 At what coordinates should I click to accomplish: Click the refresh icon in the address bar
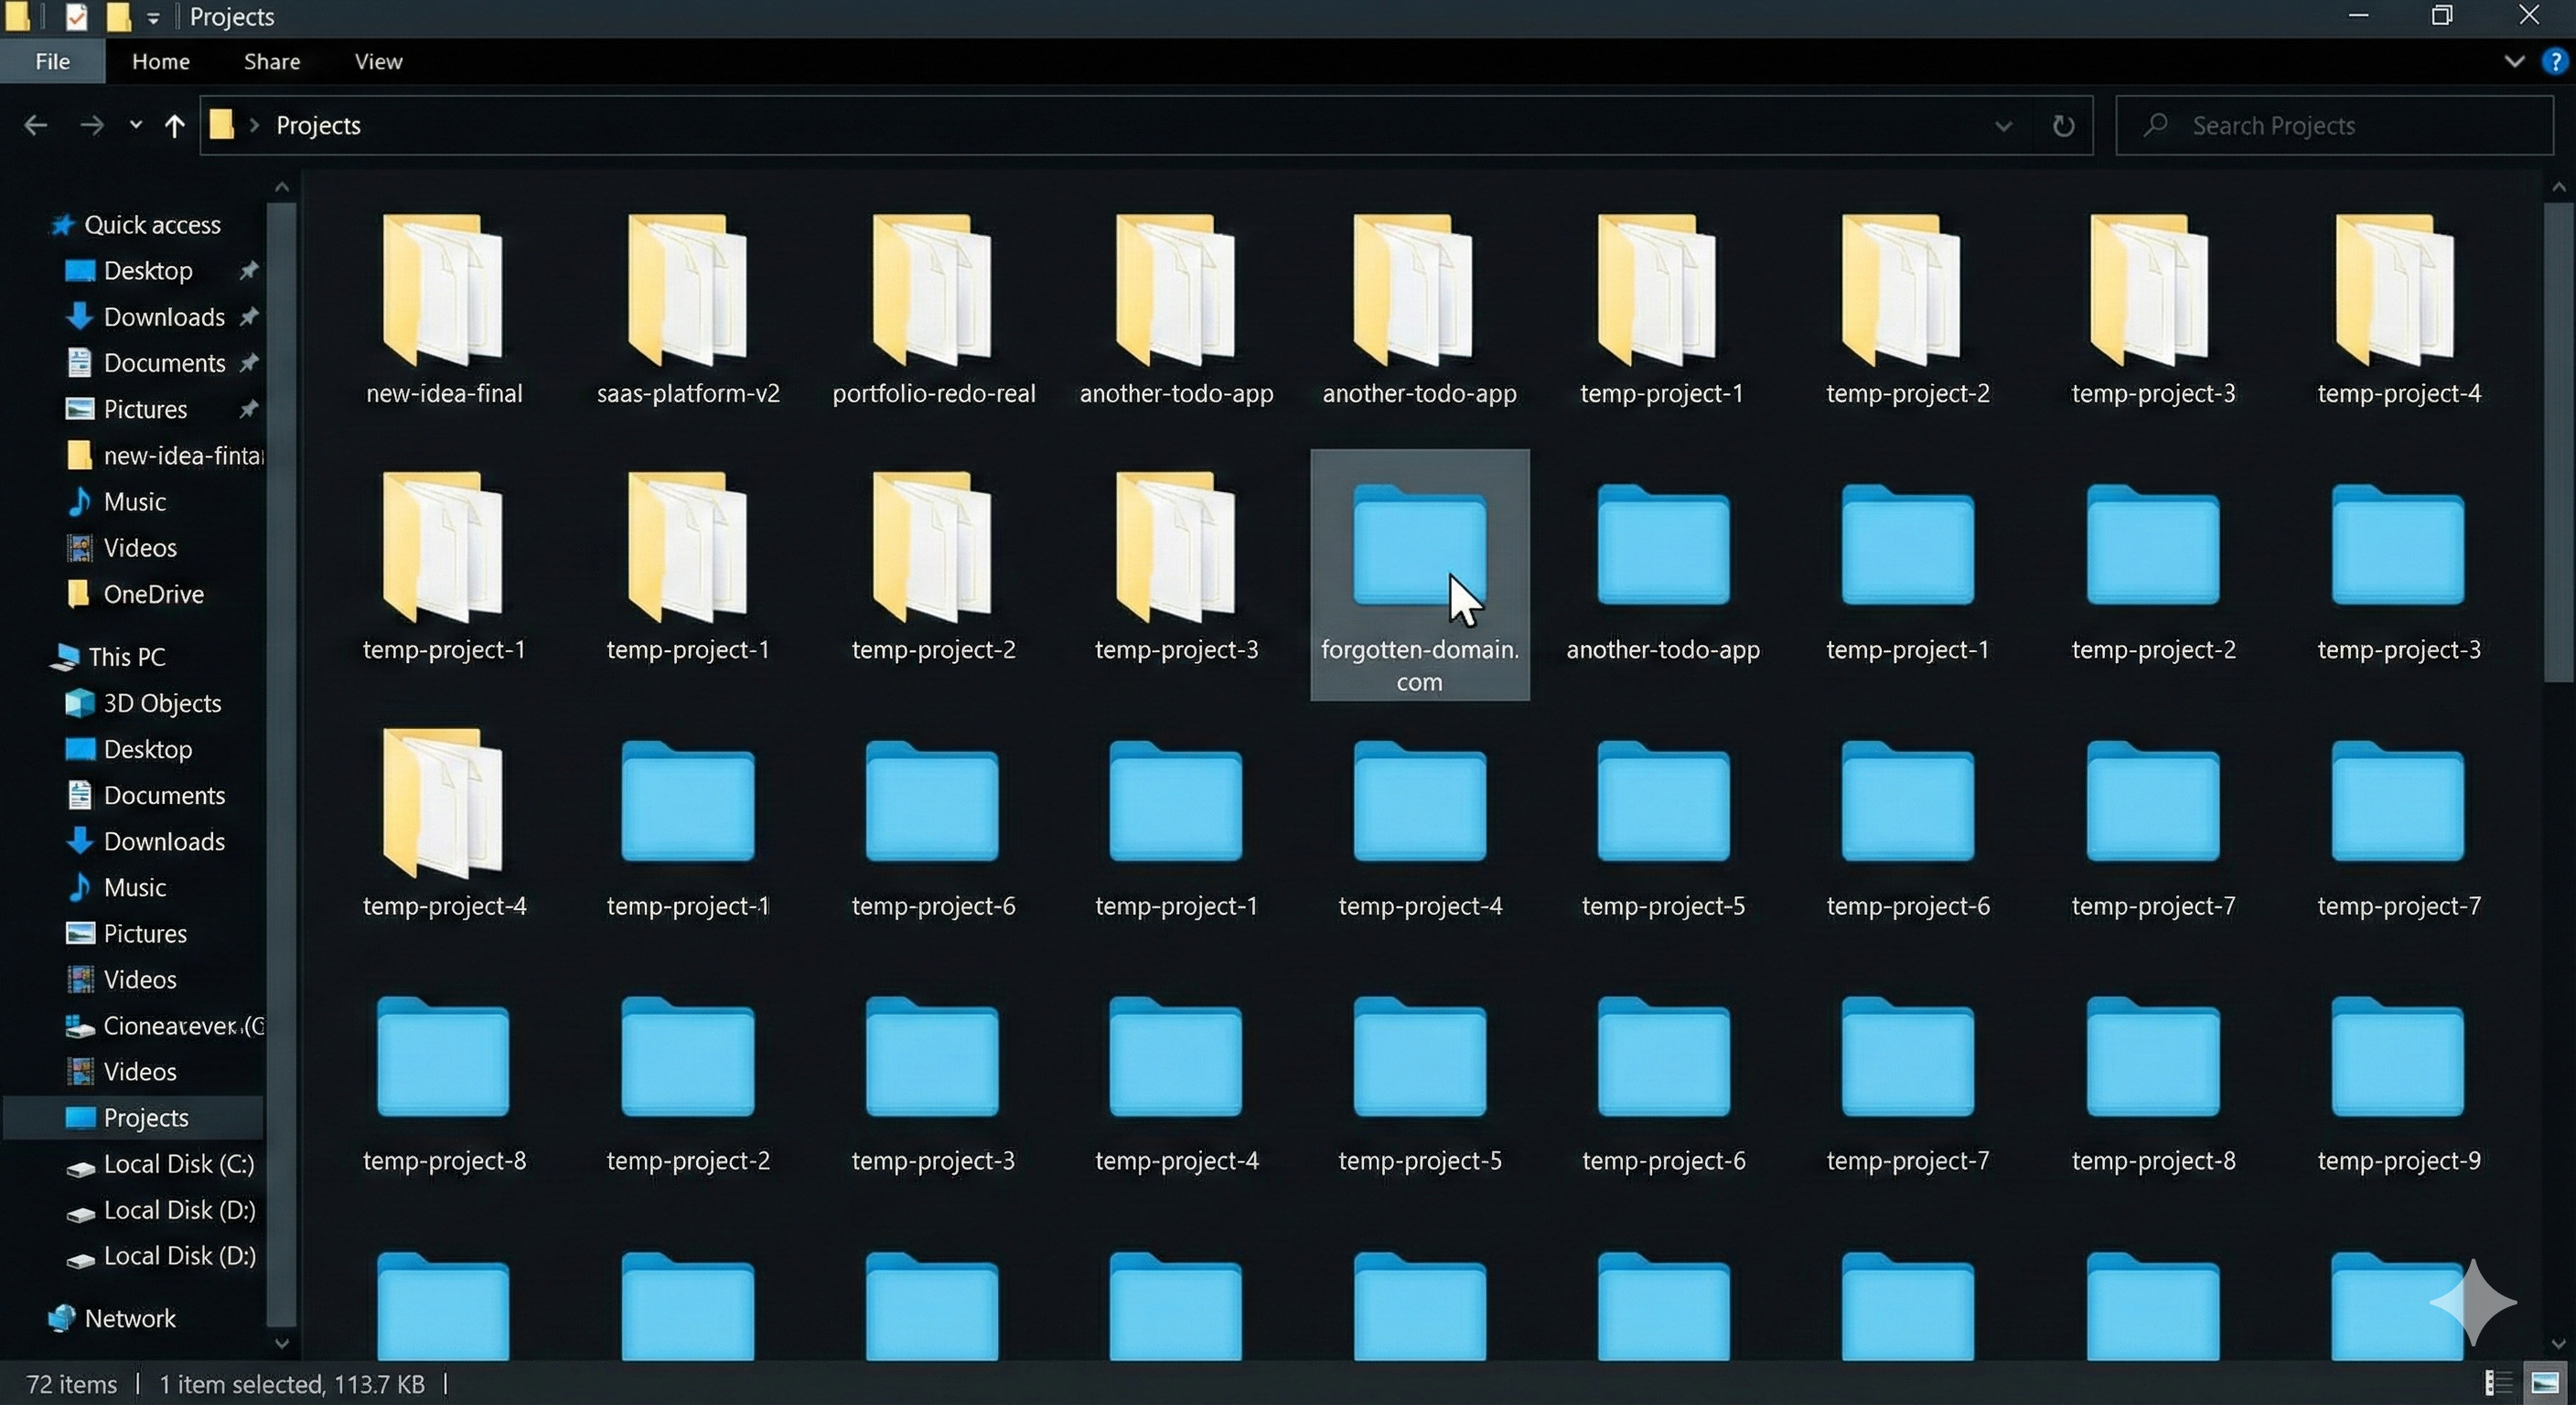(2064, 125)
